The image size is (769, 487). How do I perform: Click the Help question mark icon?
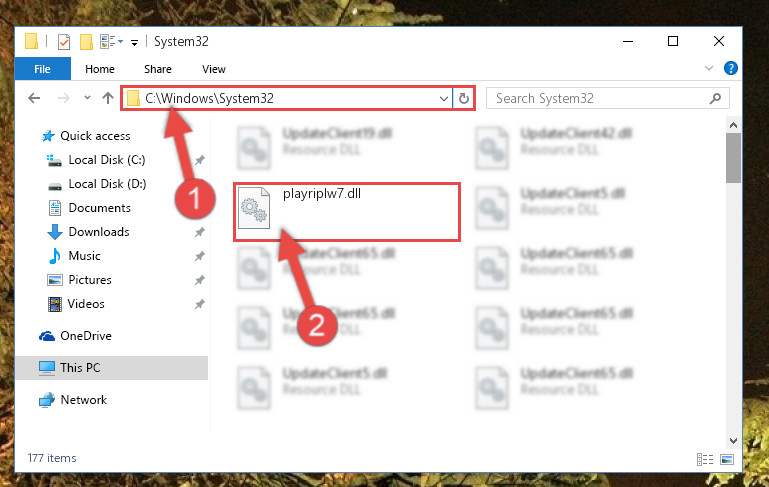tap(730, 68)
